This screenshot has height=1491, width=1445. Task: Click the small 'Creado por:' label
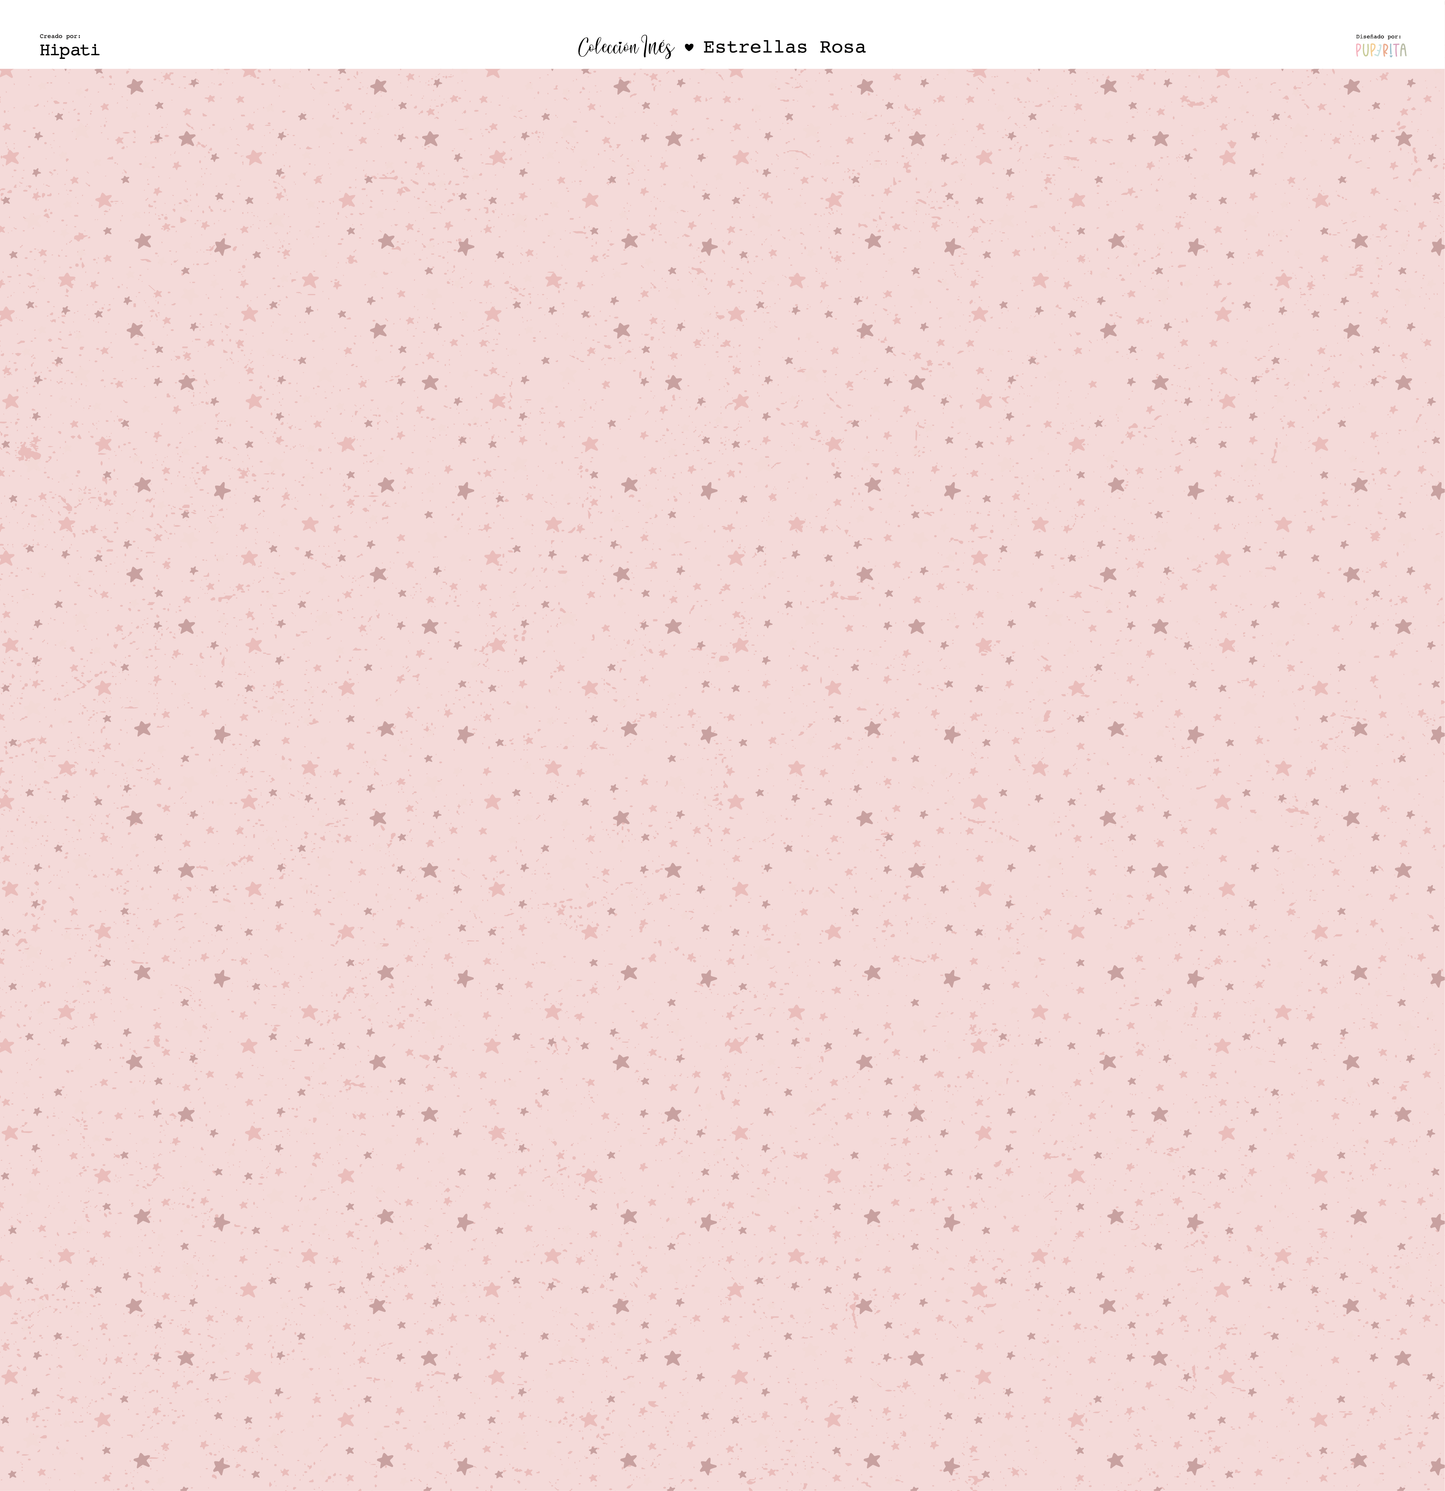(x=60, y=36)
